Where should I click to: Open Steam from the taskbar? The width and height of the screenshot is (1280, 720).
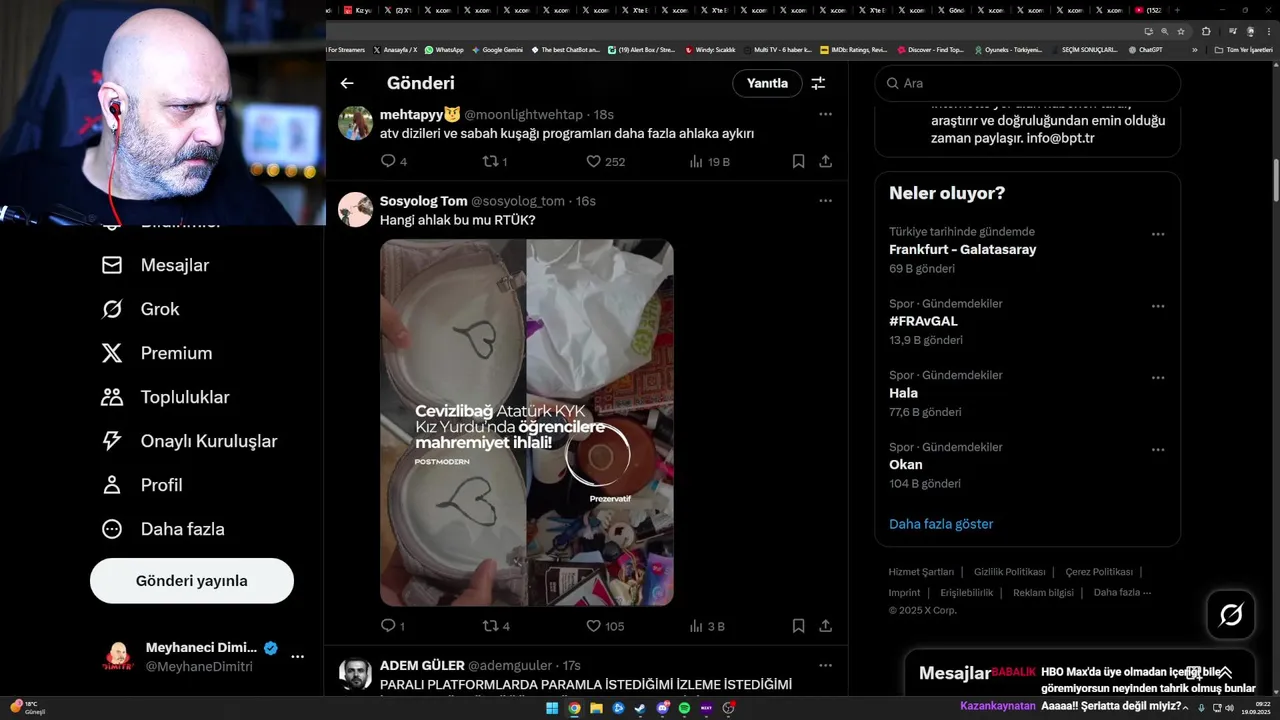coord(640,708)
